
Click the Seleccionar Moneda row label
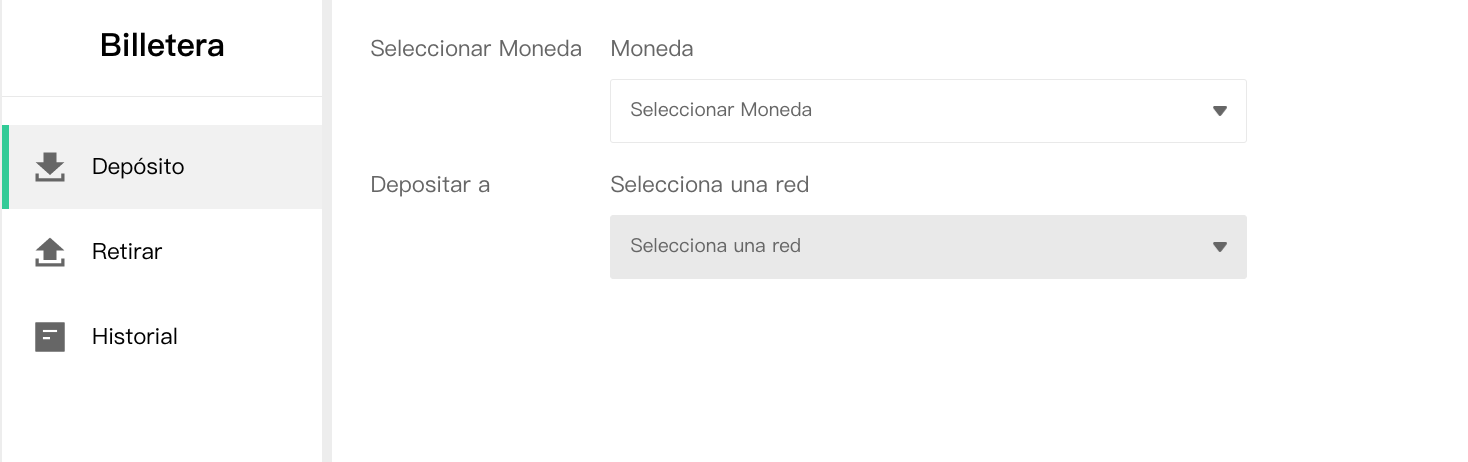pos(476,49)
